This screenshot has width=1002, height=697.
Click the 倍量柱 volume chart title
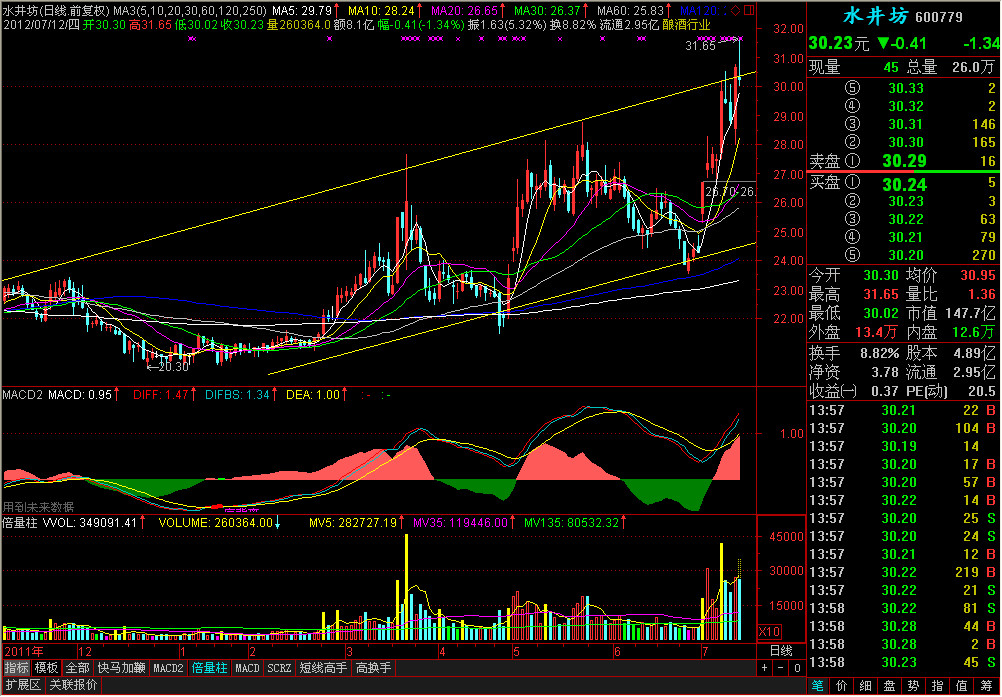pyautogui.click(x=20, y=523)
